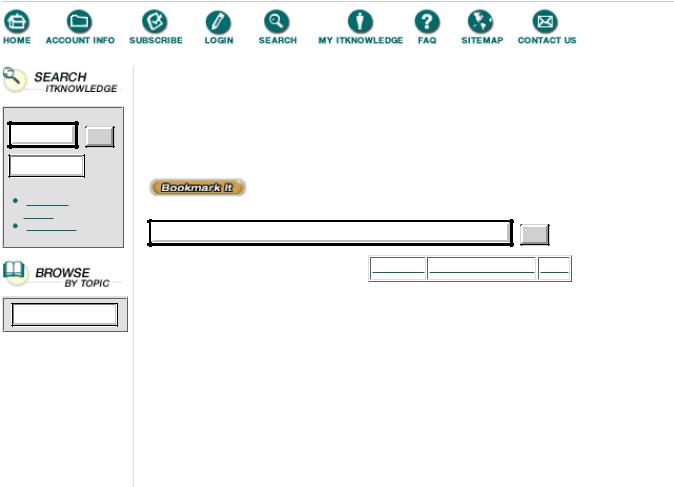The width and height of the screenshot is (674, 487).
Task: Open the Login pencil icon
Action: [x=218, y=22]
